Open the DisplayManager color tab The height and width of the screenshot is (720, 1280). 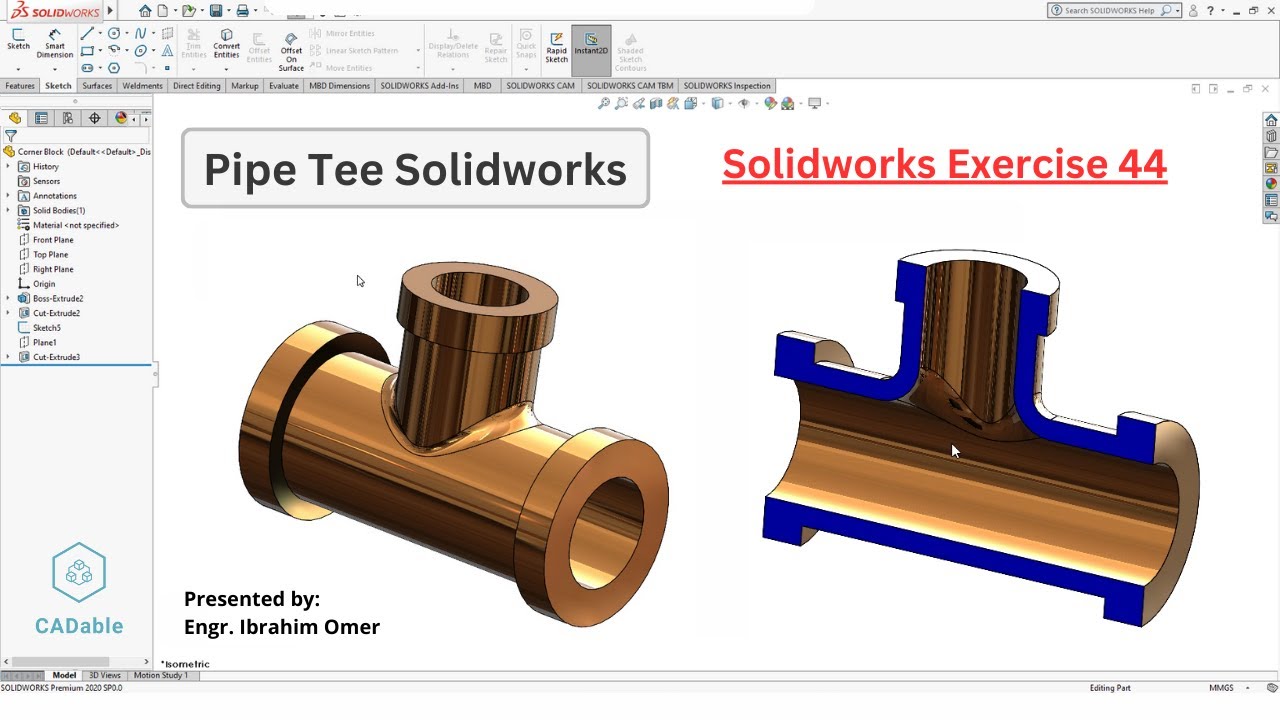[121, 118]
